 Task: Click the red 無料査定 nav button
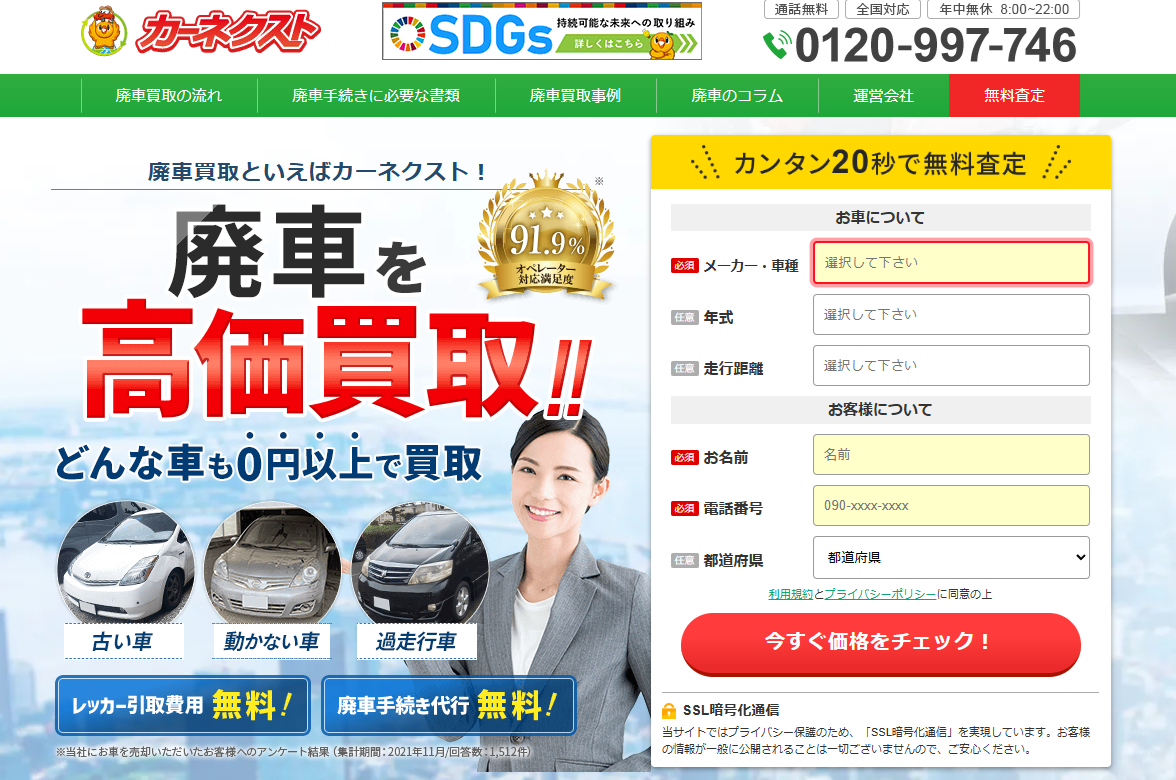[x=1014, y=95]
